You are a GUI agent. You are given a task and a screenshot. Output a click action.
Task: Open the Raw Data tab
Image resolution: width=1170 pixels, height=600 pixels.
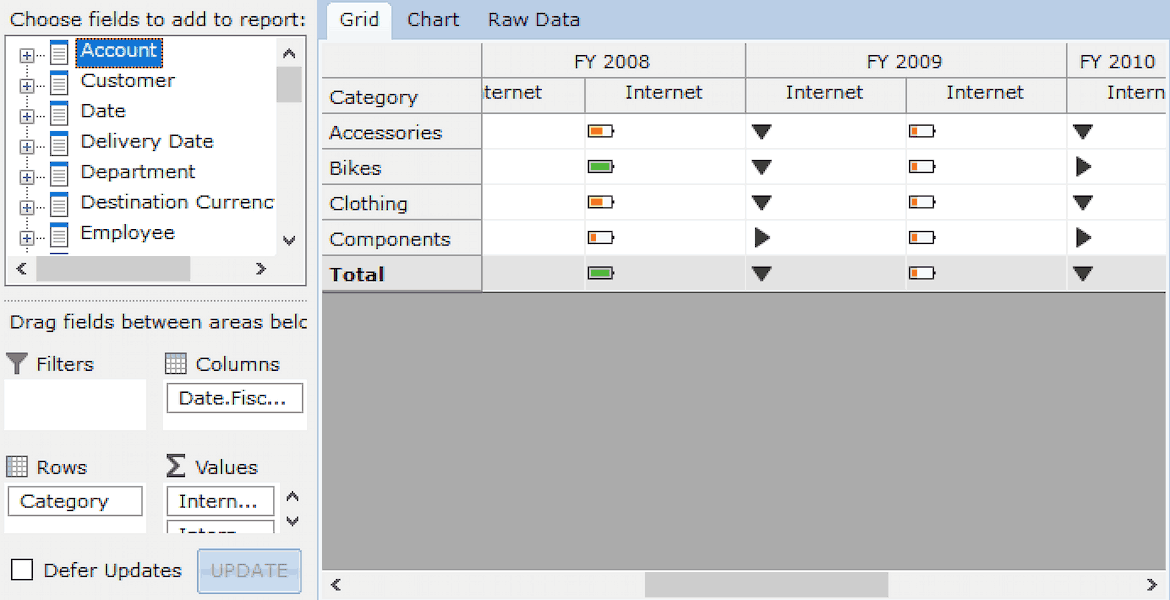coord(534,20)
